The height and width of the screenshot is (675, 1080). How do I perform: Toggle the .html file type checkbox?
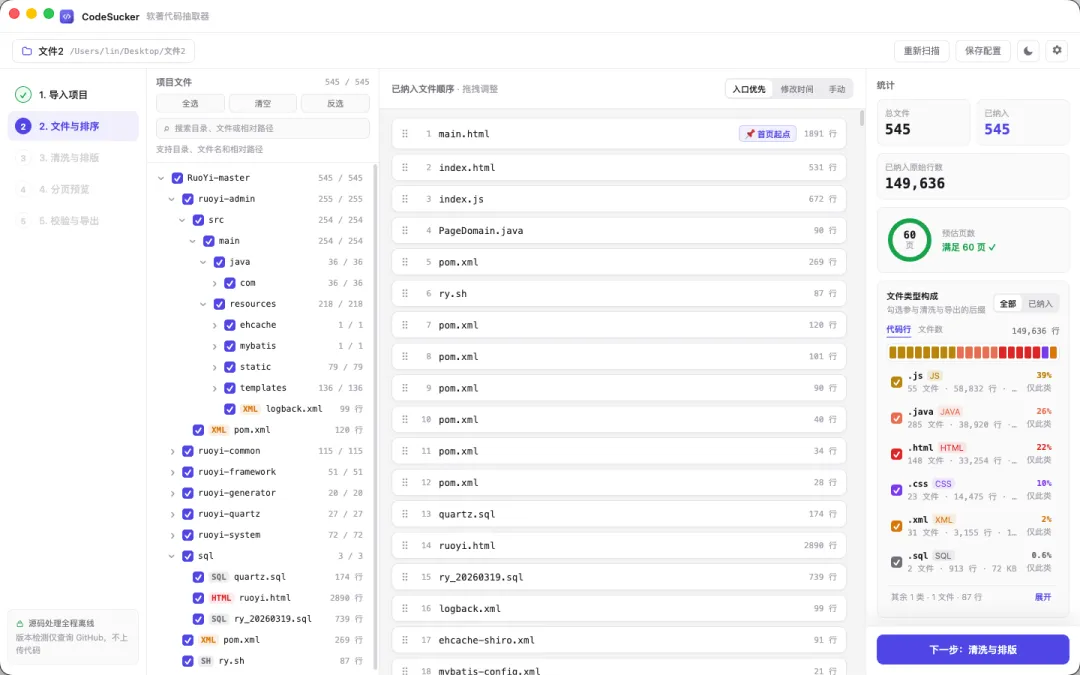(896, 454)
